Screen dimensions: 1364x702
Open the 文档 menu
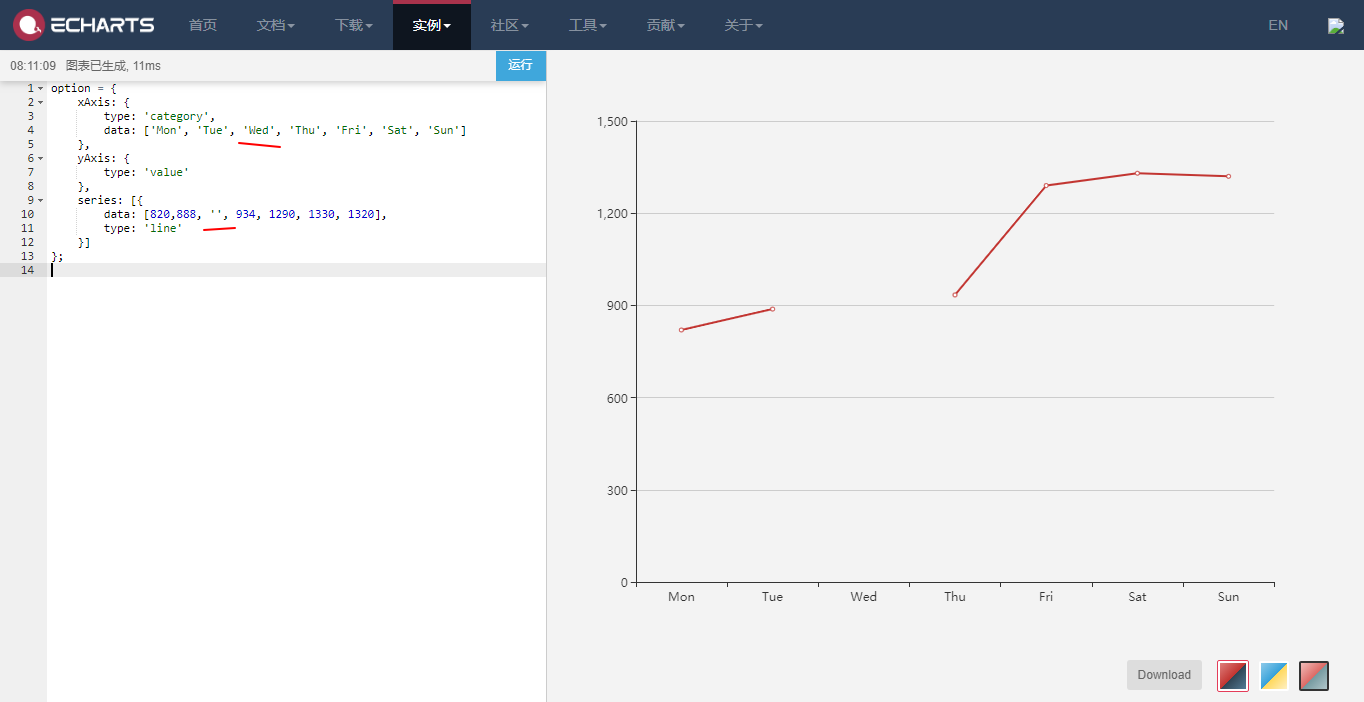275,25
